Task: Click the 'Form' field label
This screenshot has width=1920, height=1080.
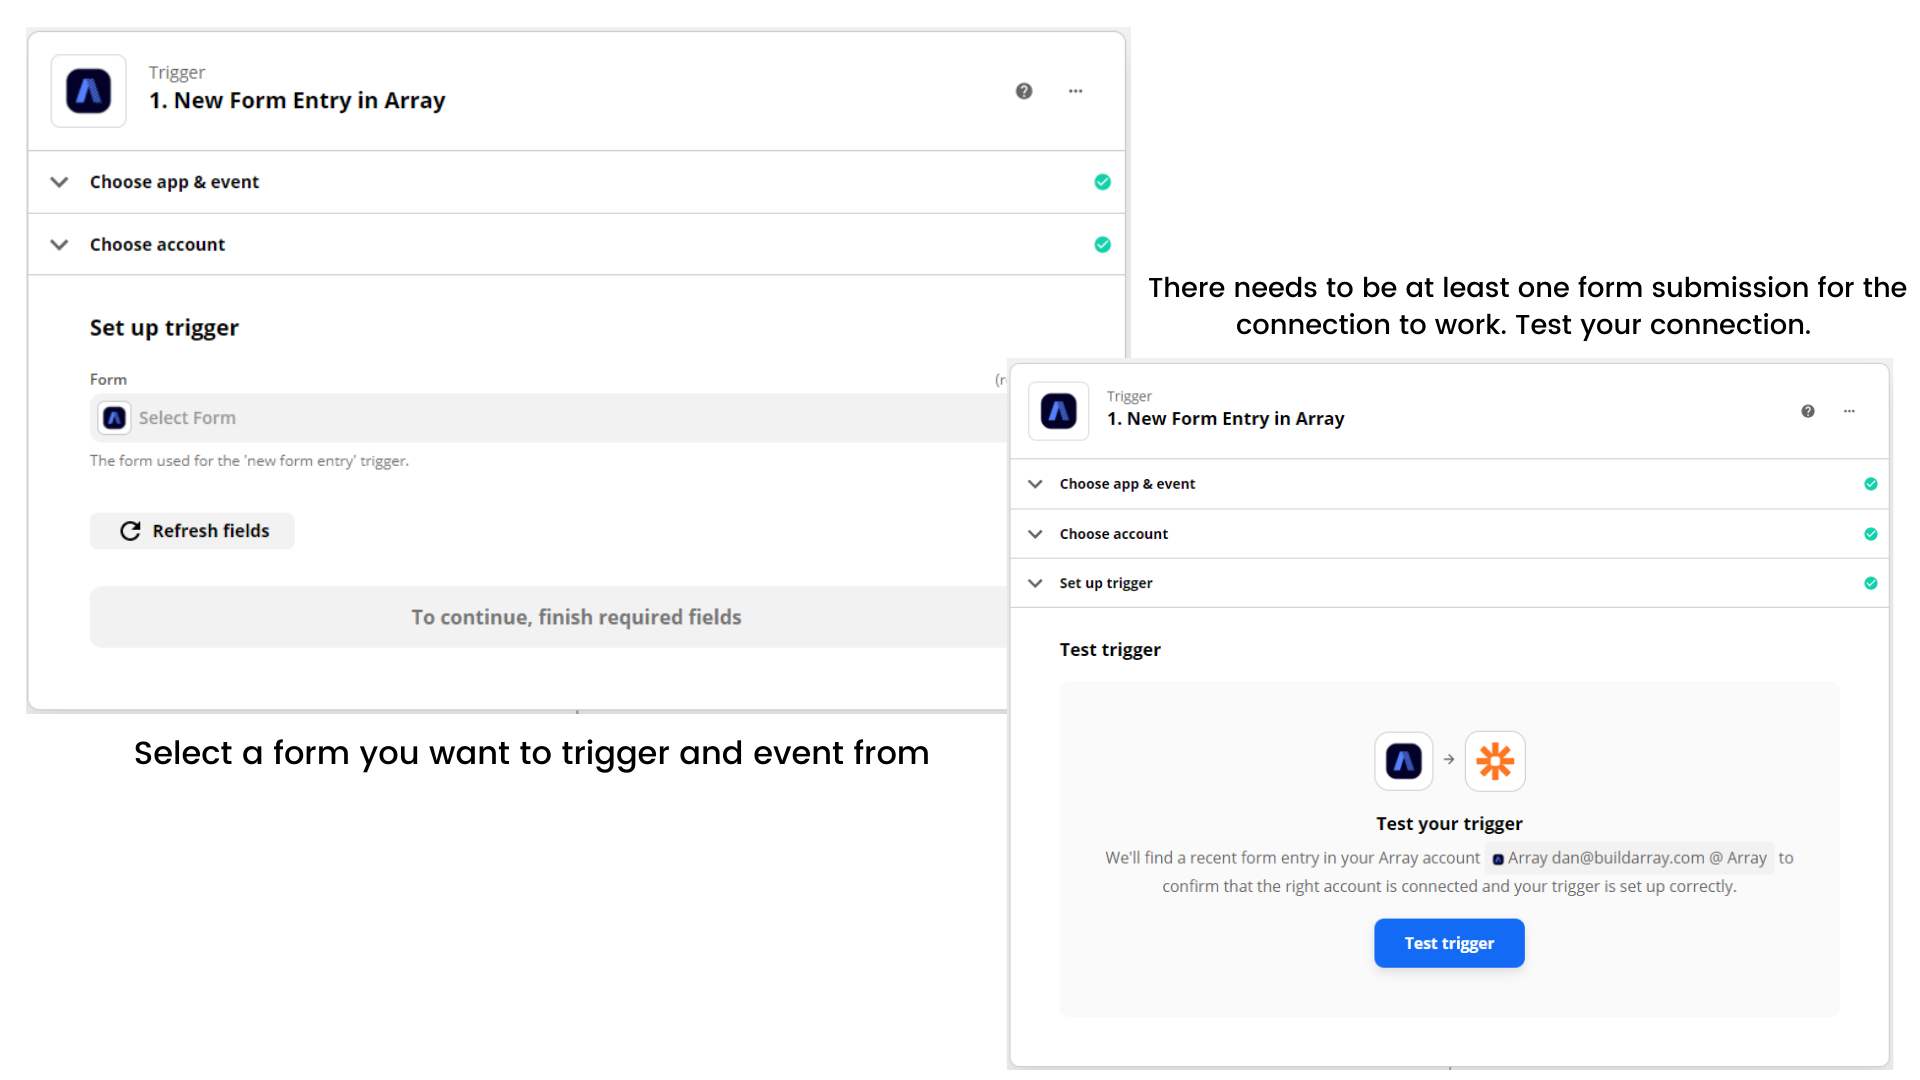Action: point(108,380)
